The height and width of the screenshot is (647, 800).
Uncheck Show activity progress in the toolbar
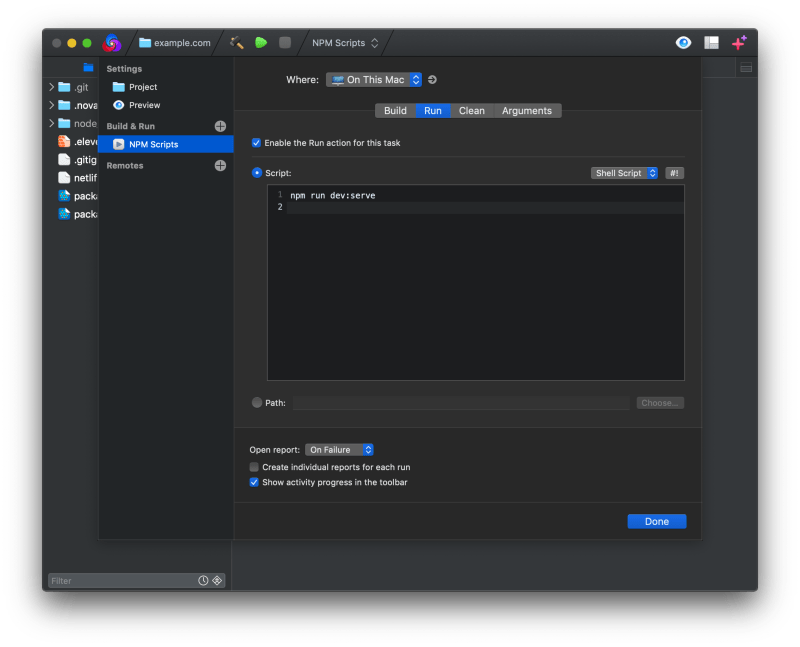pyautogui.click(x=254, y=482)
